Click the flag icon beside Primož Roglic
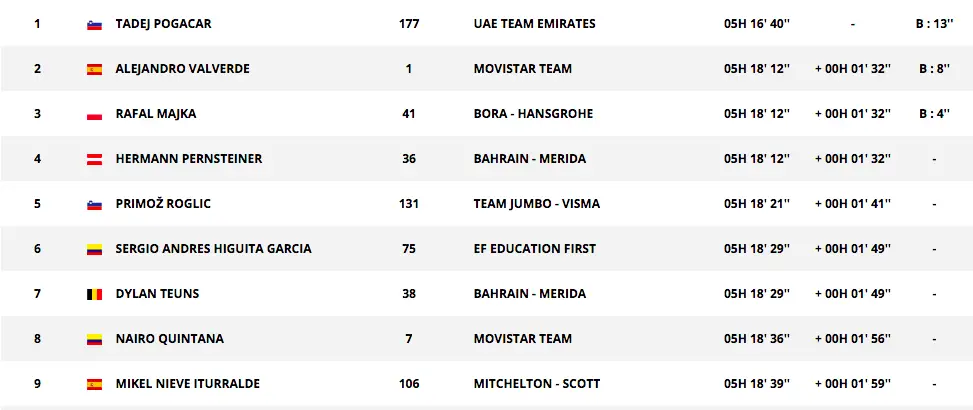Viewport: 973px width, 410px height. (95, 204)
